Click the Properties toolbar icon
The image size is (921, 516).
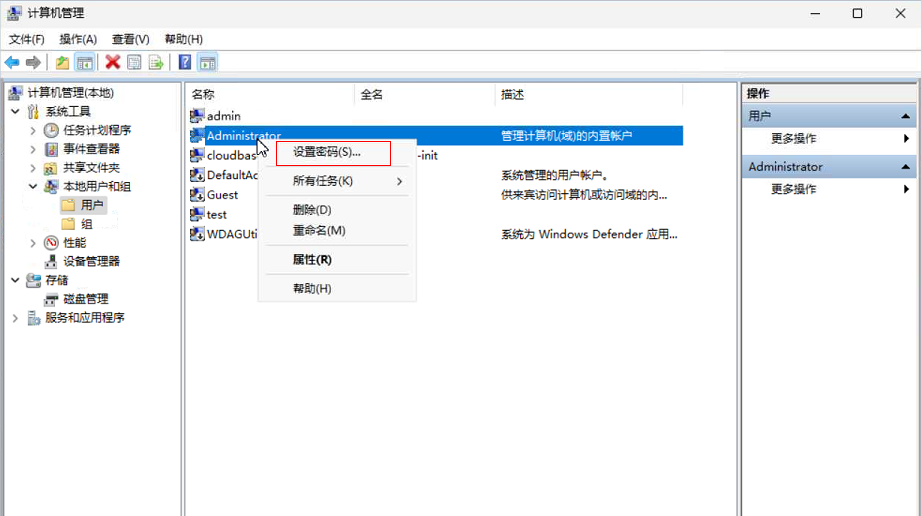pos(135,62)
